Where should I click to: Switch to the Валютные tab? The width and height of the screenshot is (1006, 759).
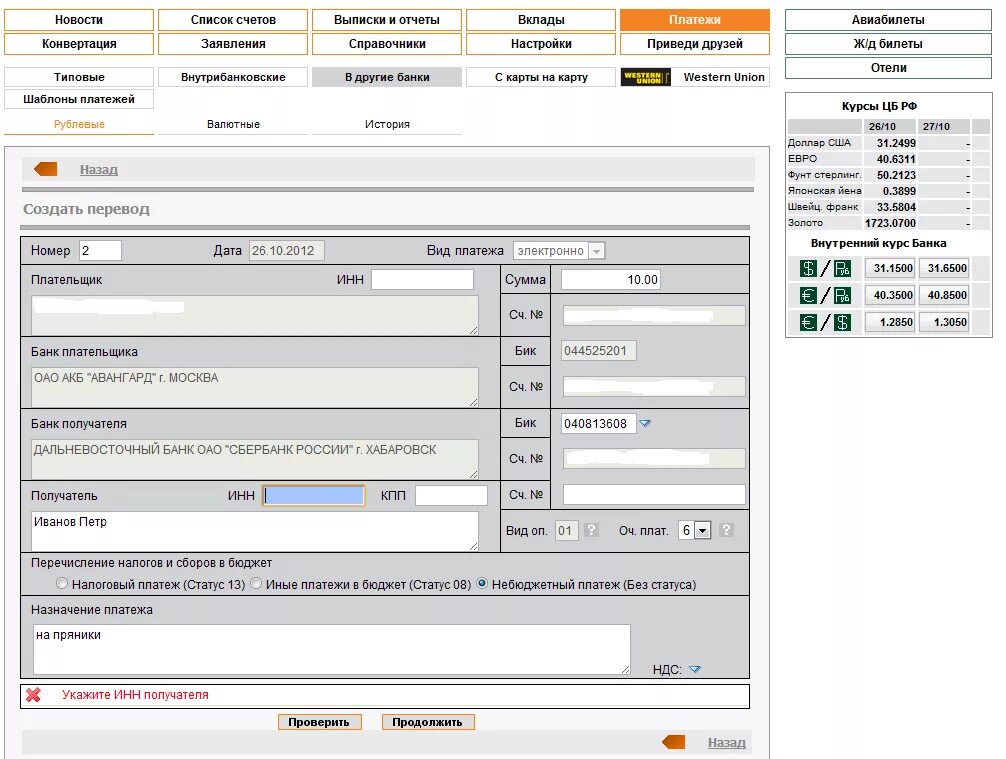233,124
